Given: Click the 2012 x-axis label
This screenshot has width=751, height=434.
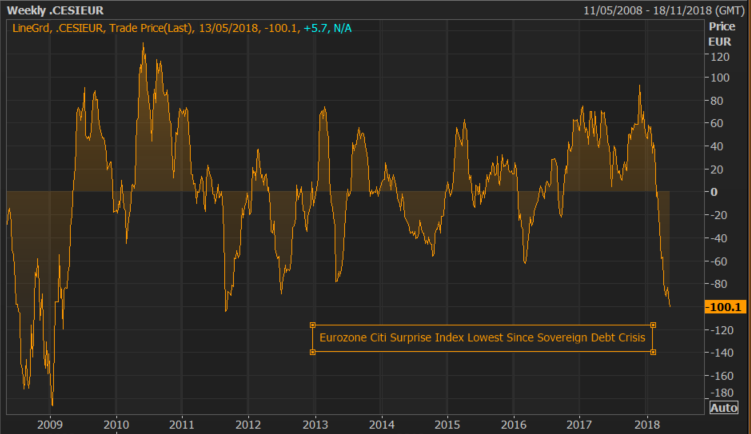Looking at the screenshot, I should pos(248,424).
